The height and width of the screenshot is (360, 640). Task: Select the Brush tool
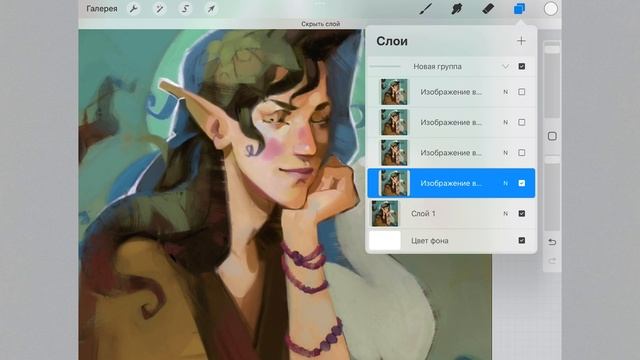point(426,9)
